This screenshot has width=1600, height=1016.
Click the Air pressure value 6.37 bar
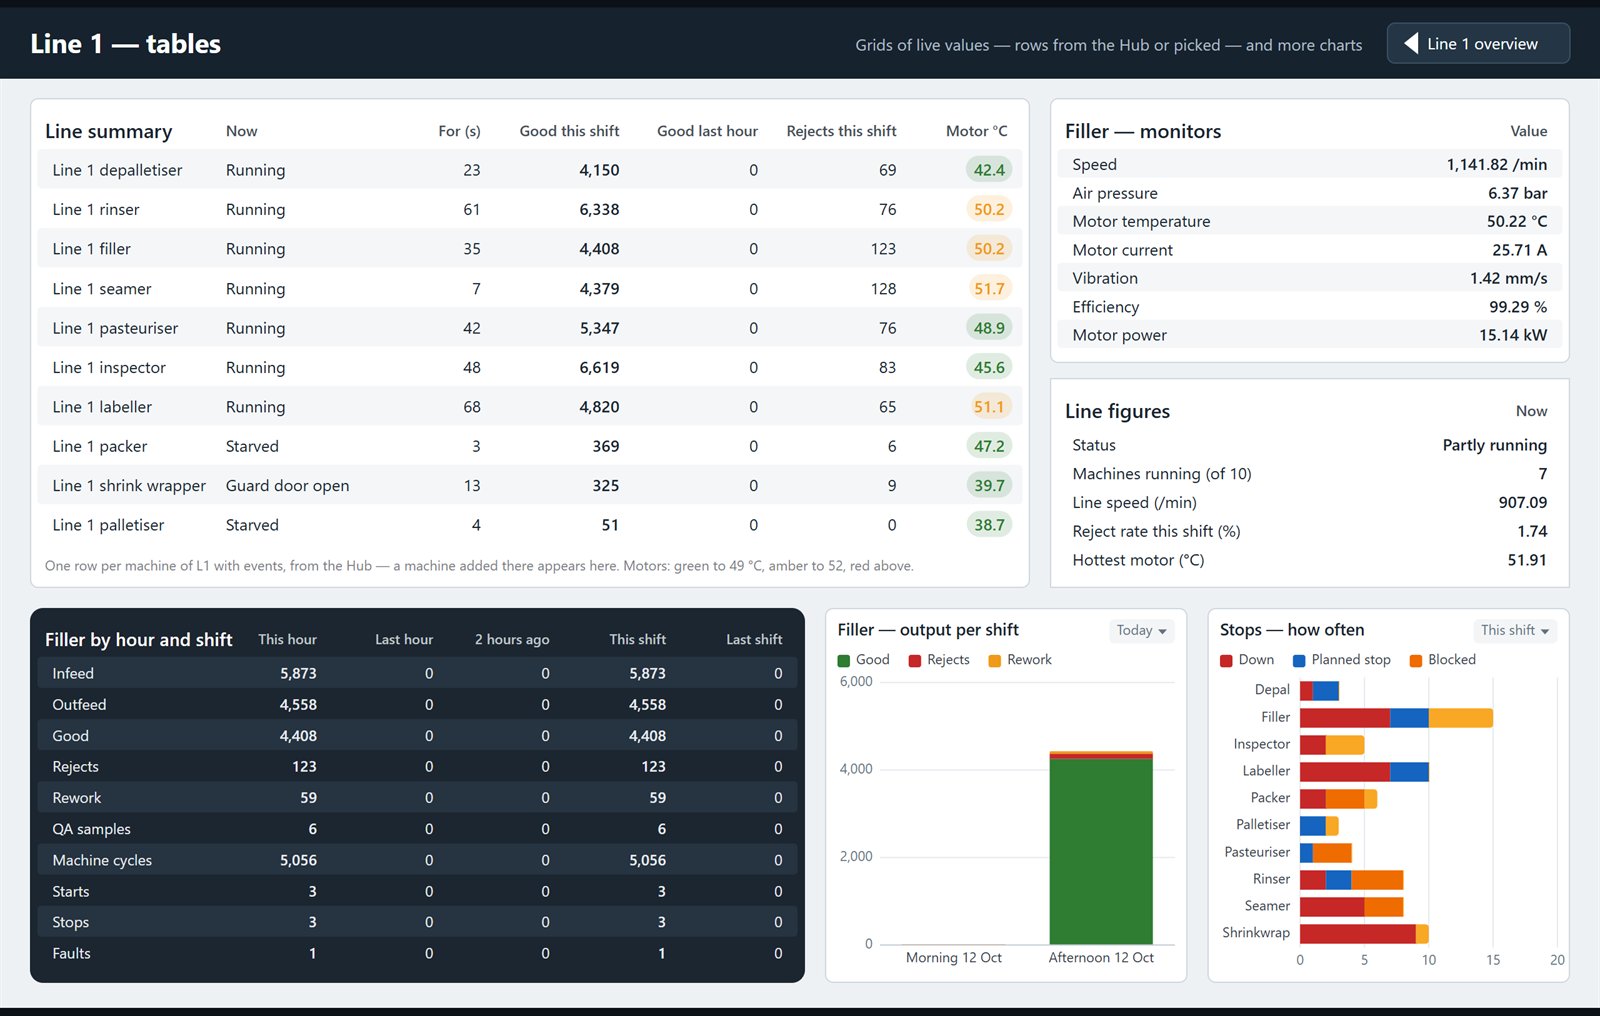1517,193
